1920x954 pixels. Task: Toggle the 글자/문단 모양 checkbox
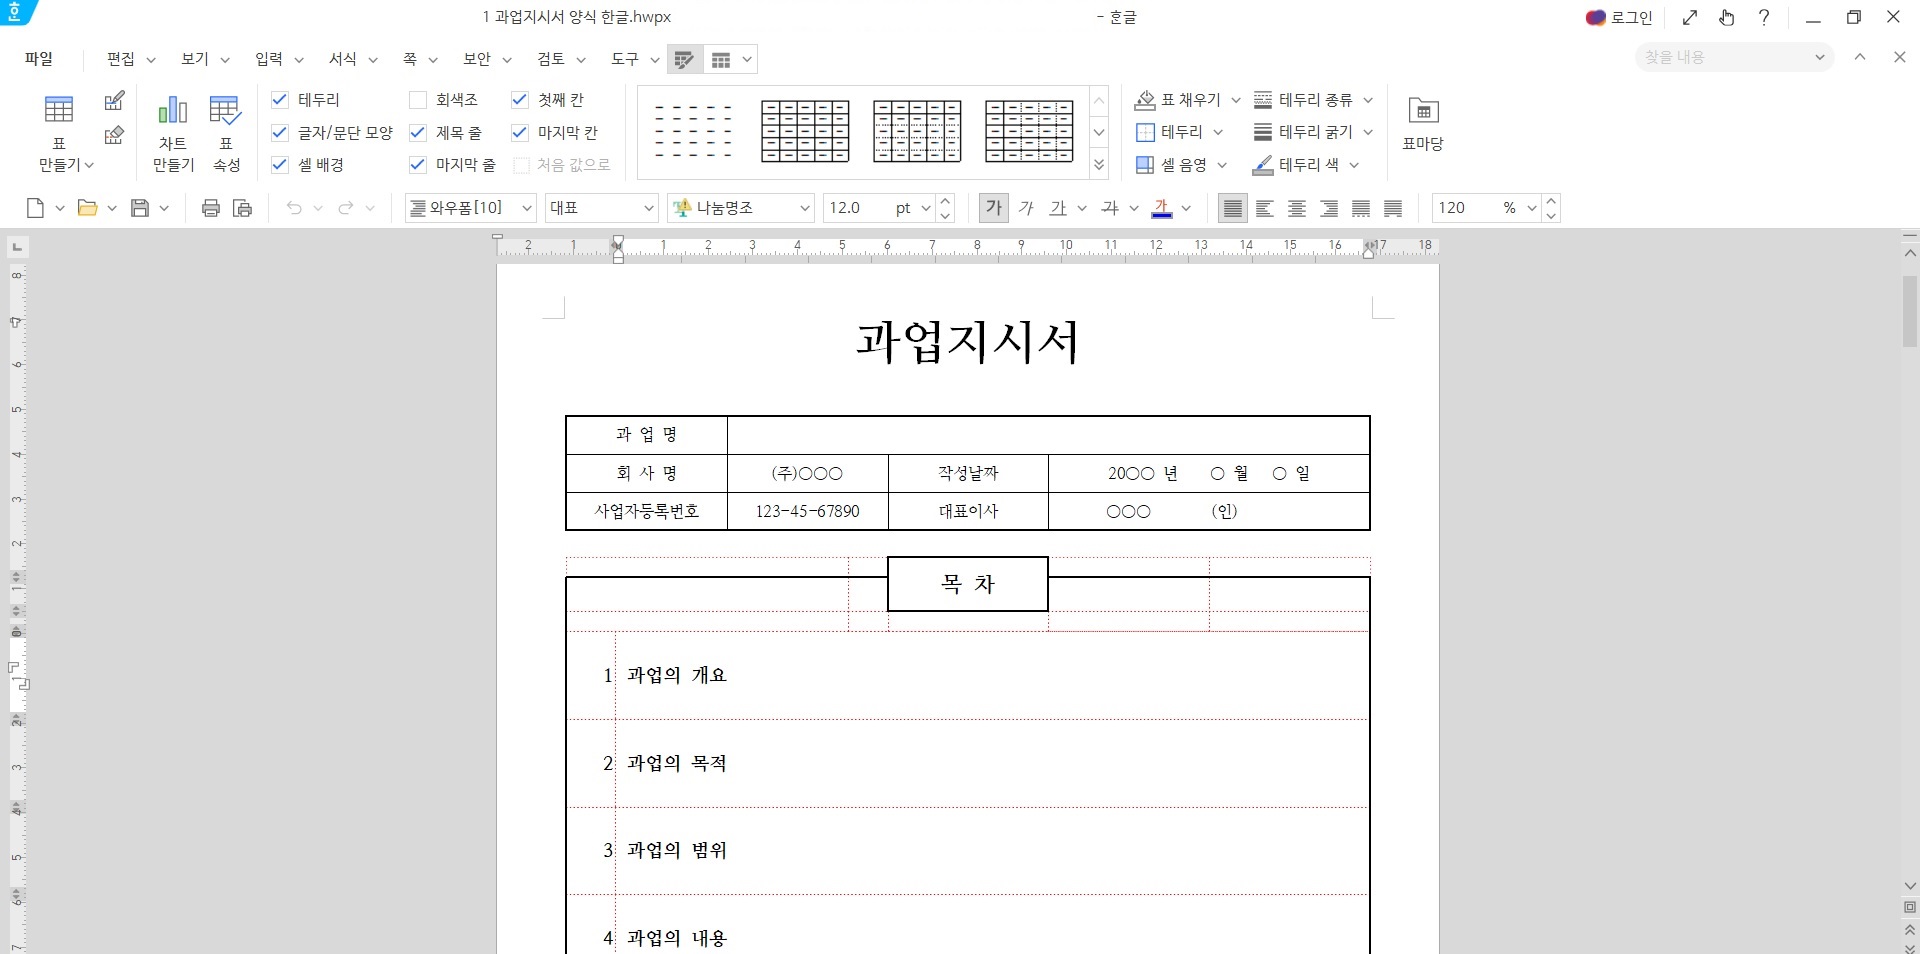280,132
